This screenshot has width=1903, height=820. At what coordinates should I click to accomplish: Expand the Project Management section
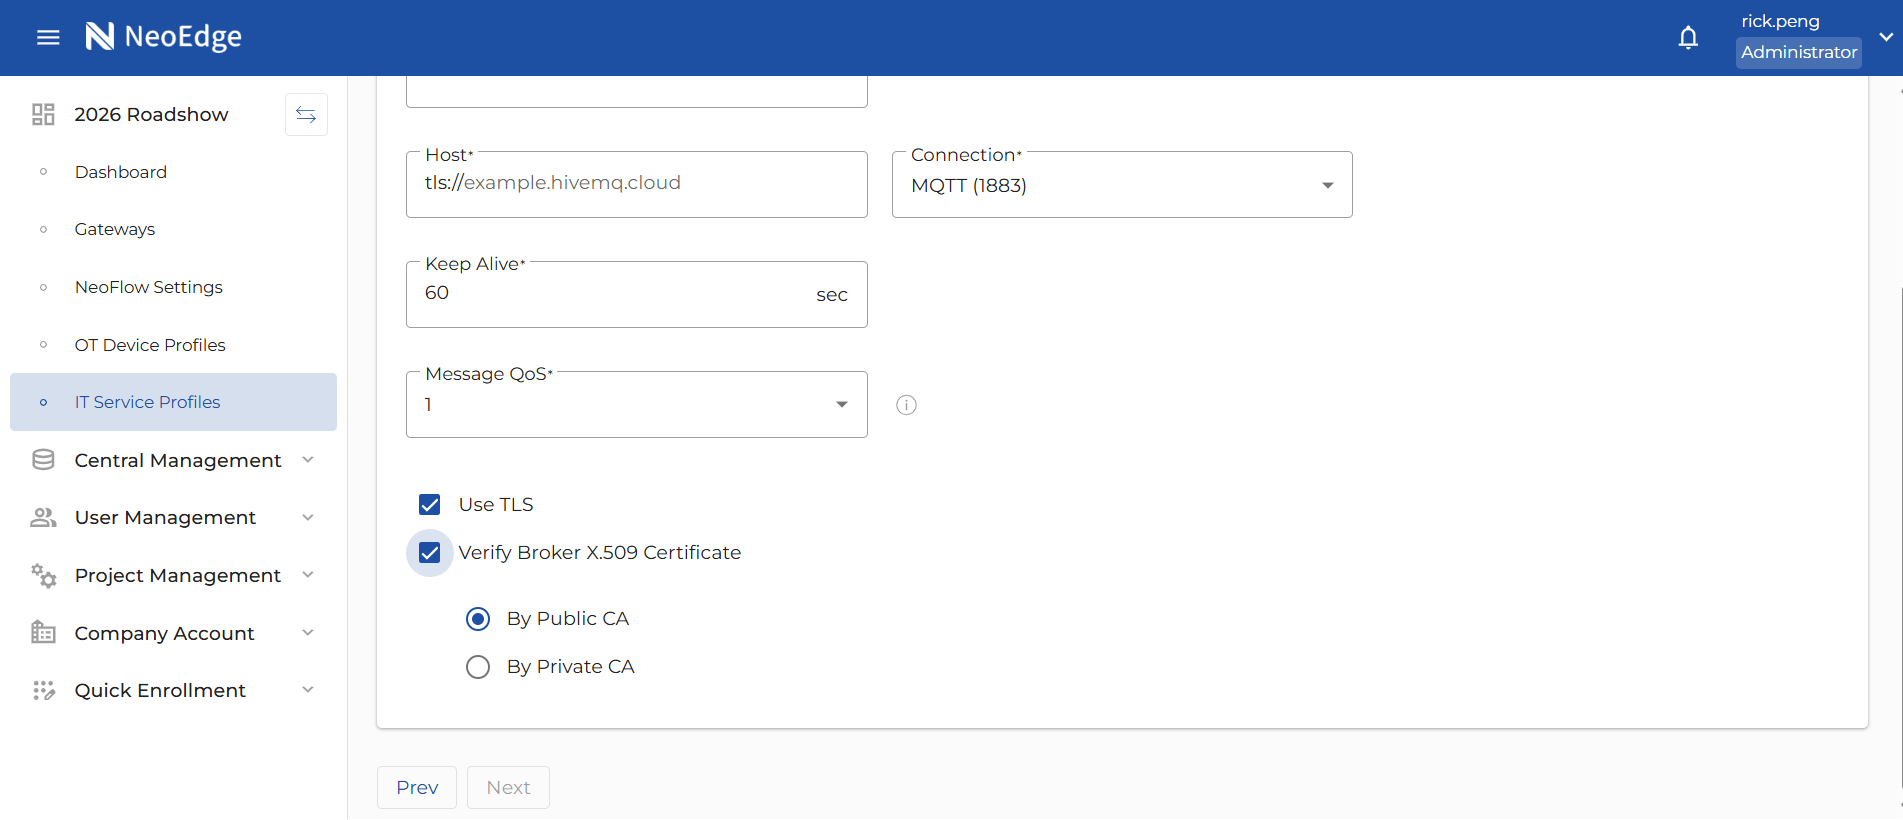pos(178,576)
